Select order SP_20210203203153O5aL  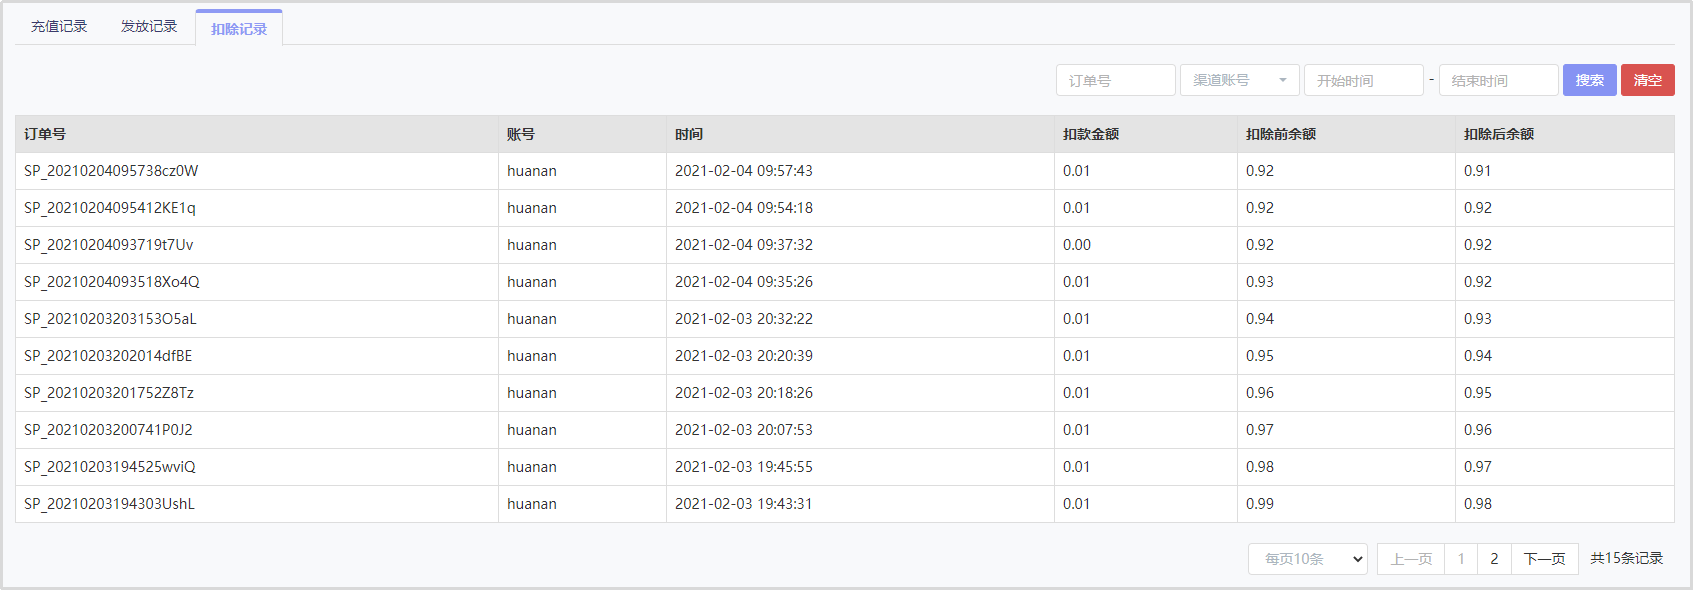coord(110,319)
